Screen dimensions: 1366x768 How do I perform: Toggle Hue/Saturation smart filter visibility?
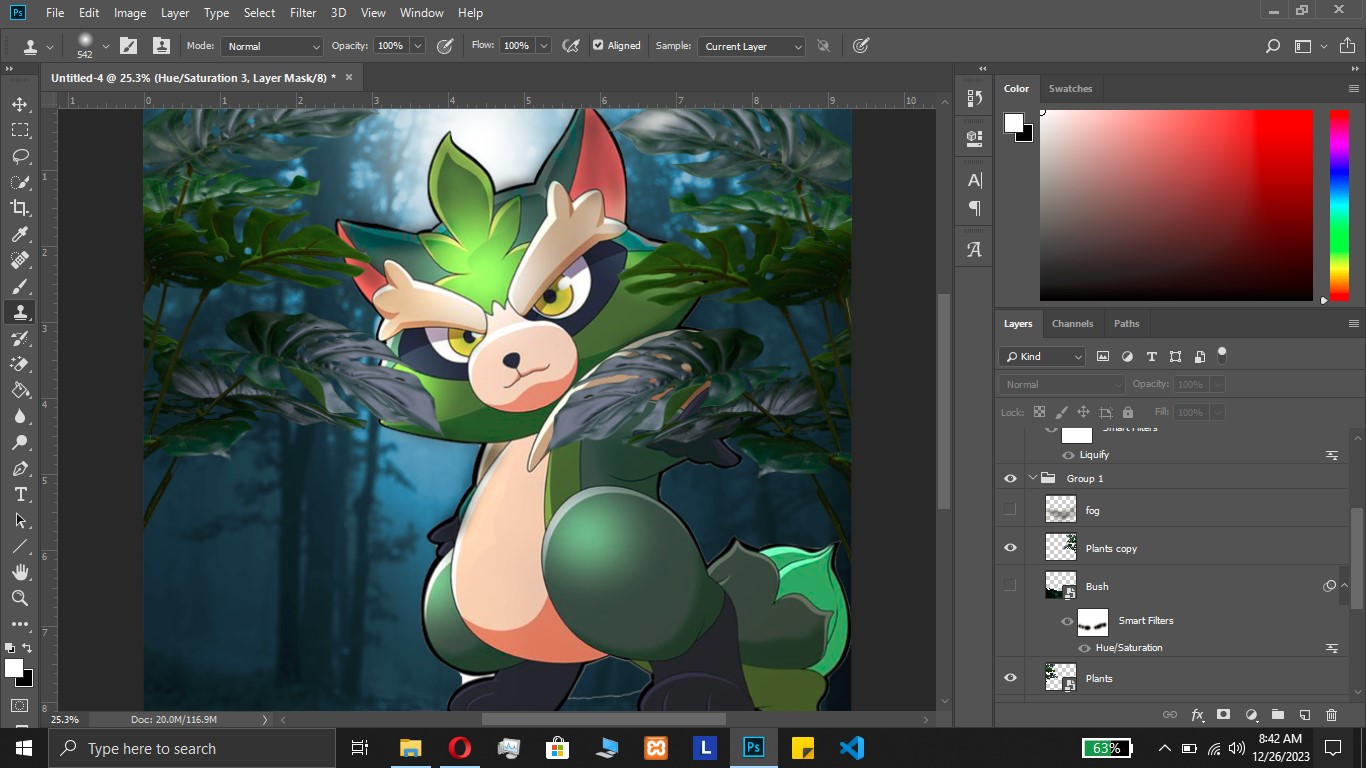(x=1084, y=648)
